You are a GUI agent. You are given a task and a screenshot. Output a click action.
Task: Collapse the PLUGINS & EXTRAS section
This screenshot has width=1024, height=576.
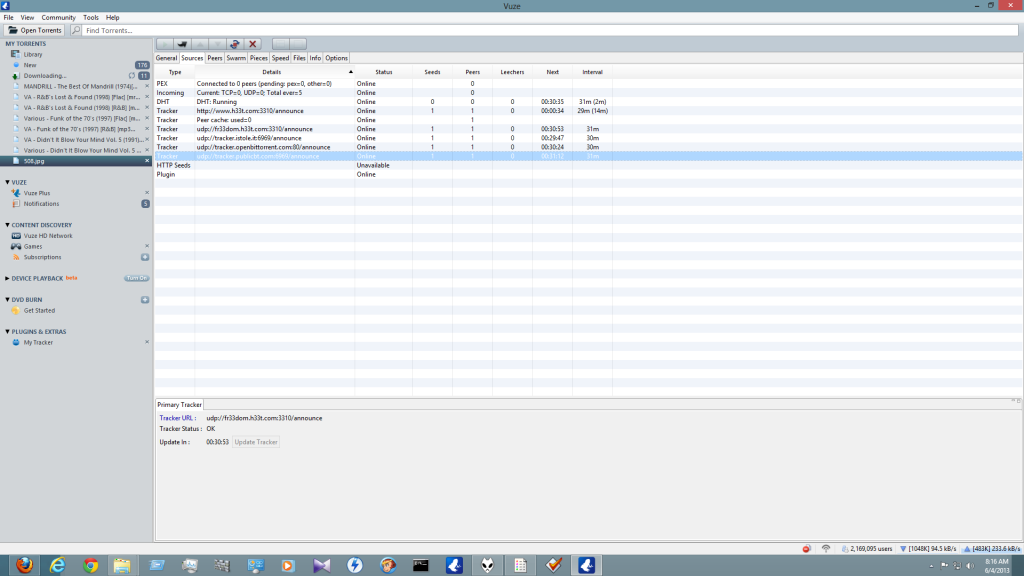pyautogui.click(x=7, y=332)
